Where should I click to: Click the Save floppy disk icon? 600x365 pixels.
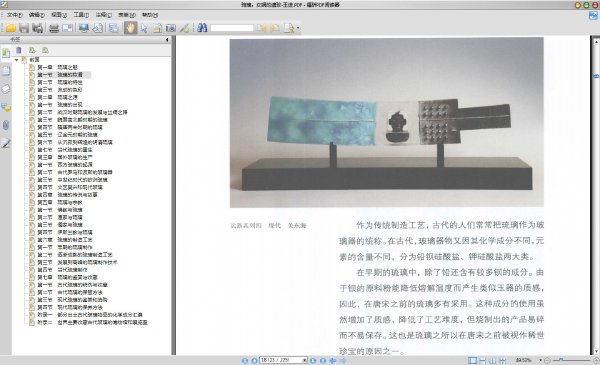(24, 28)
